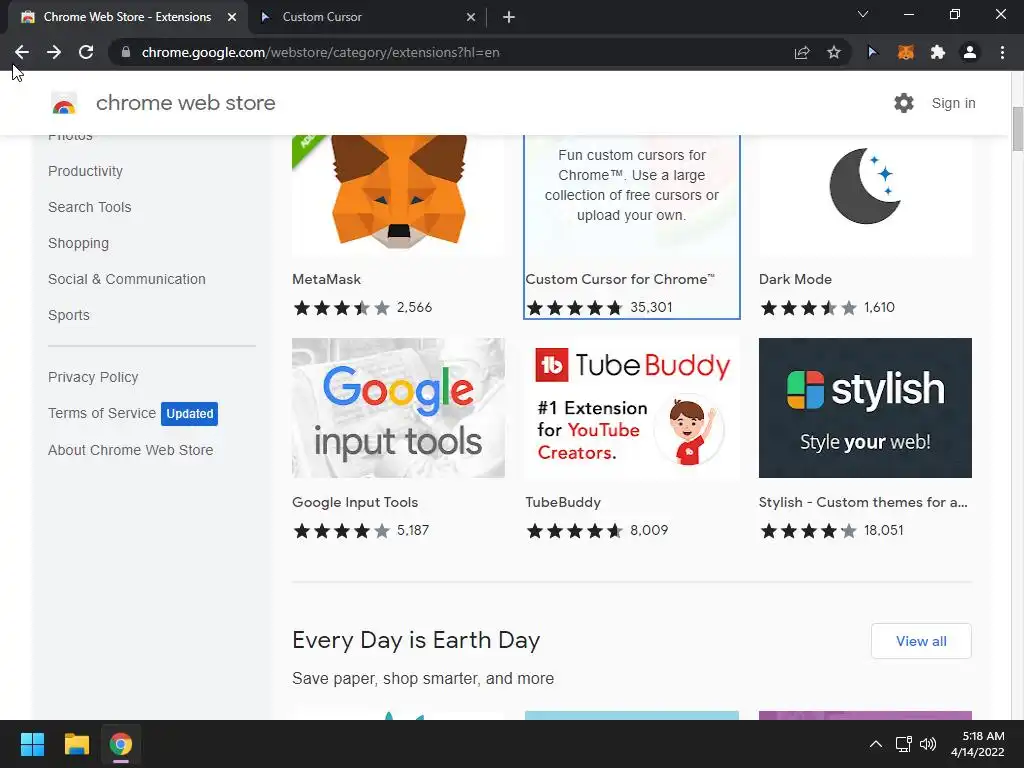Open File Explorer from the taskbar

tap(76, 744)
